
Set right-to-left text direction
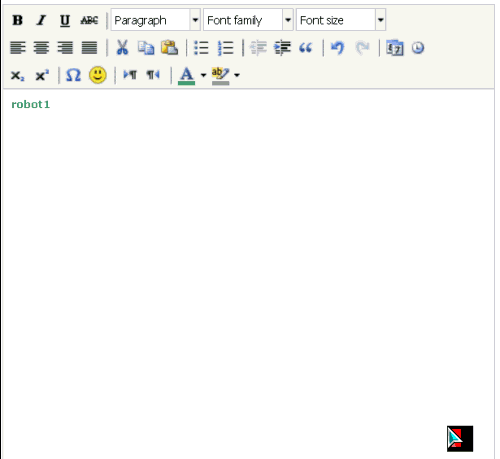pos(153,75)
